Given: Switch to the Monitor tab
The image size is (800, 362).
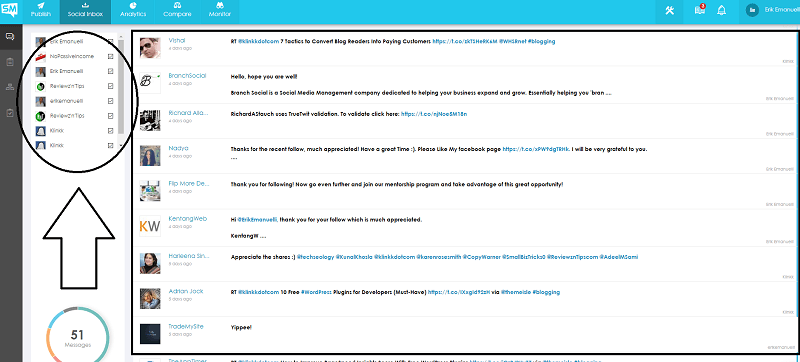Looking at the screenshot, I should click(220, 11).
